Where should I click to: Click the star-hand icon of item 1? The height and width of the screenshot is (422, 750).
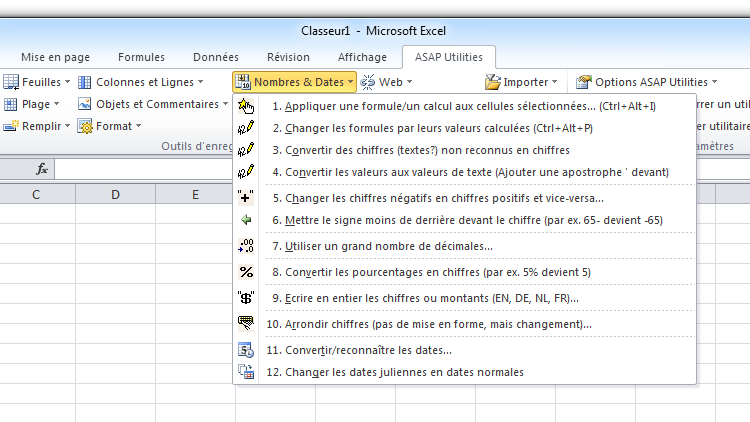click(x=246, y=106)
